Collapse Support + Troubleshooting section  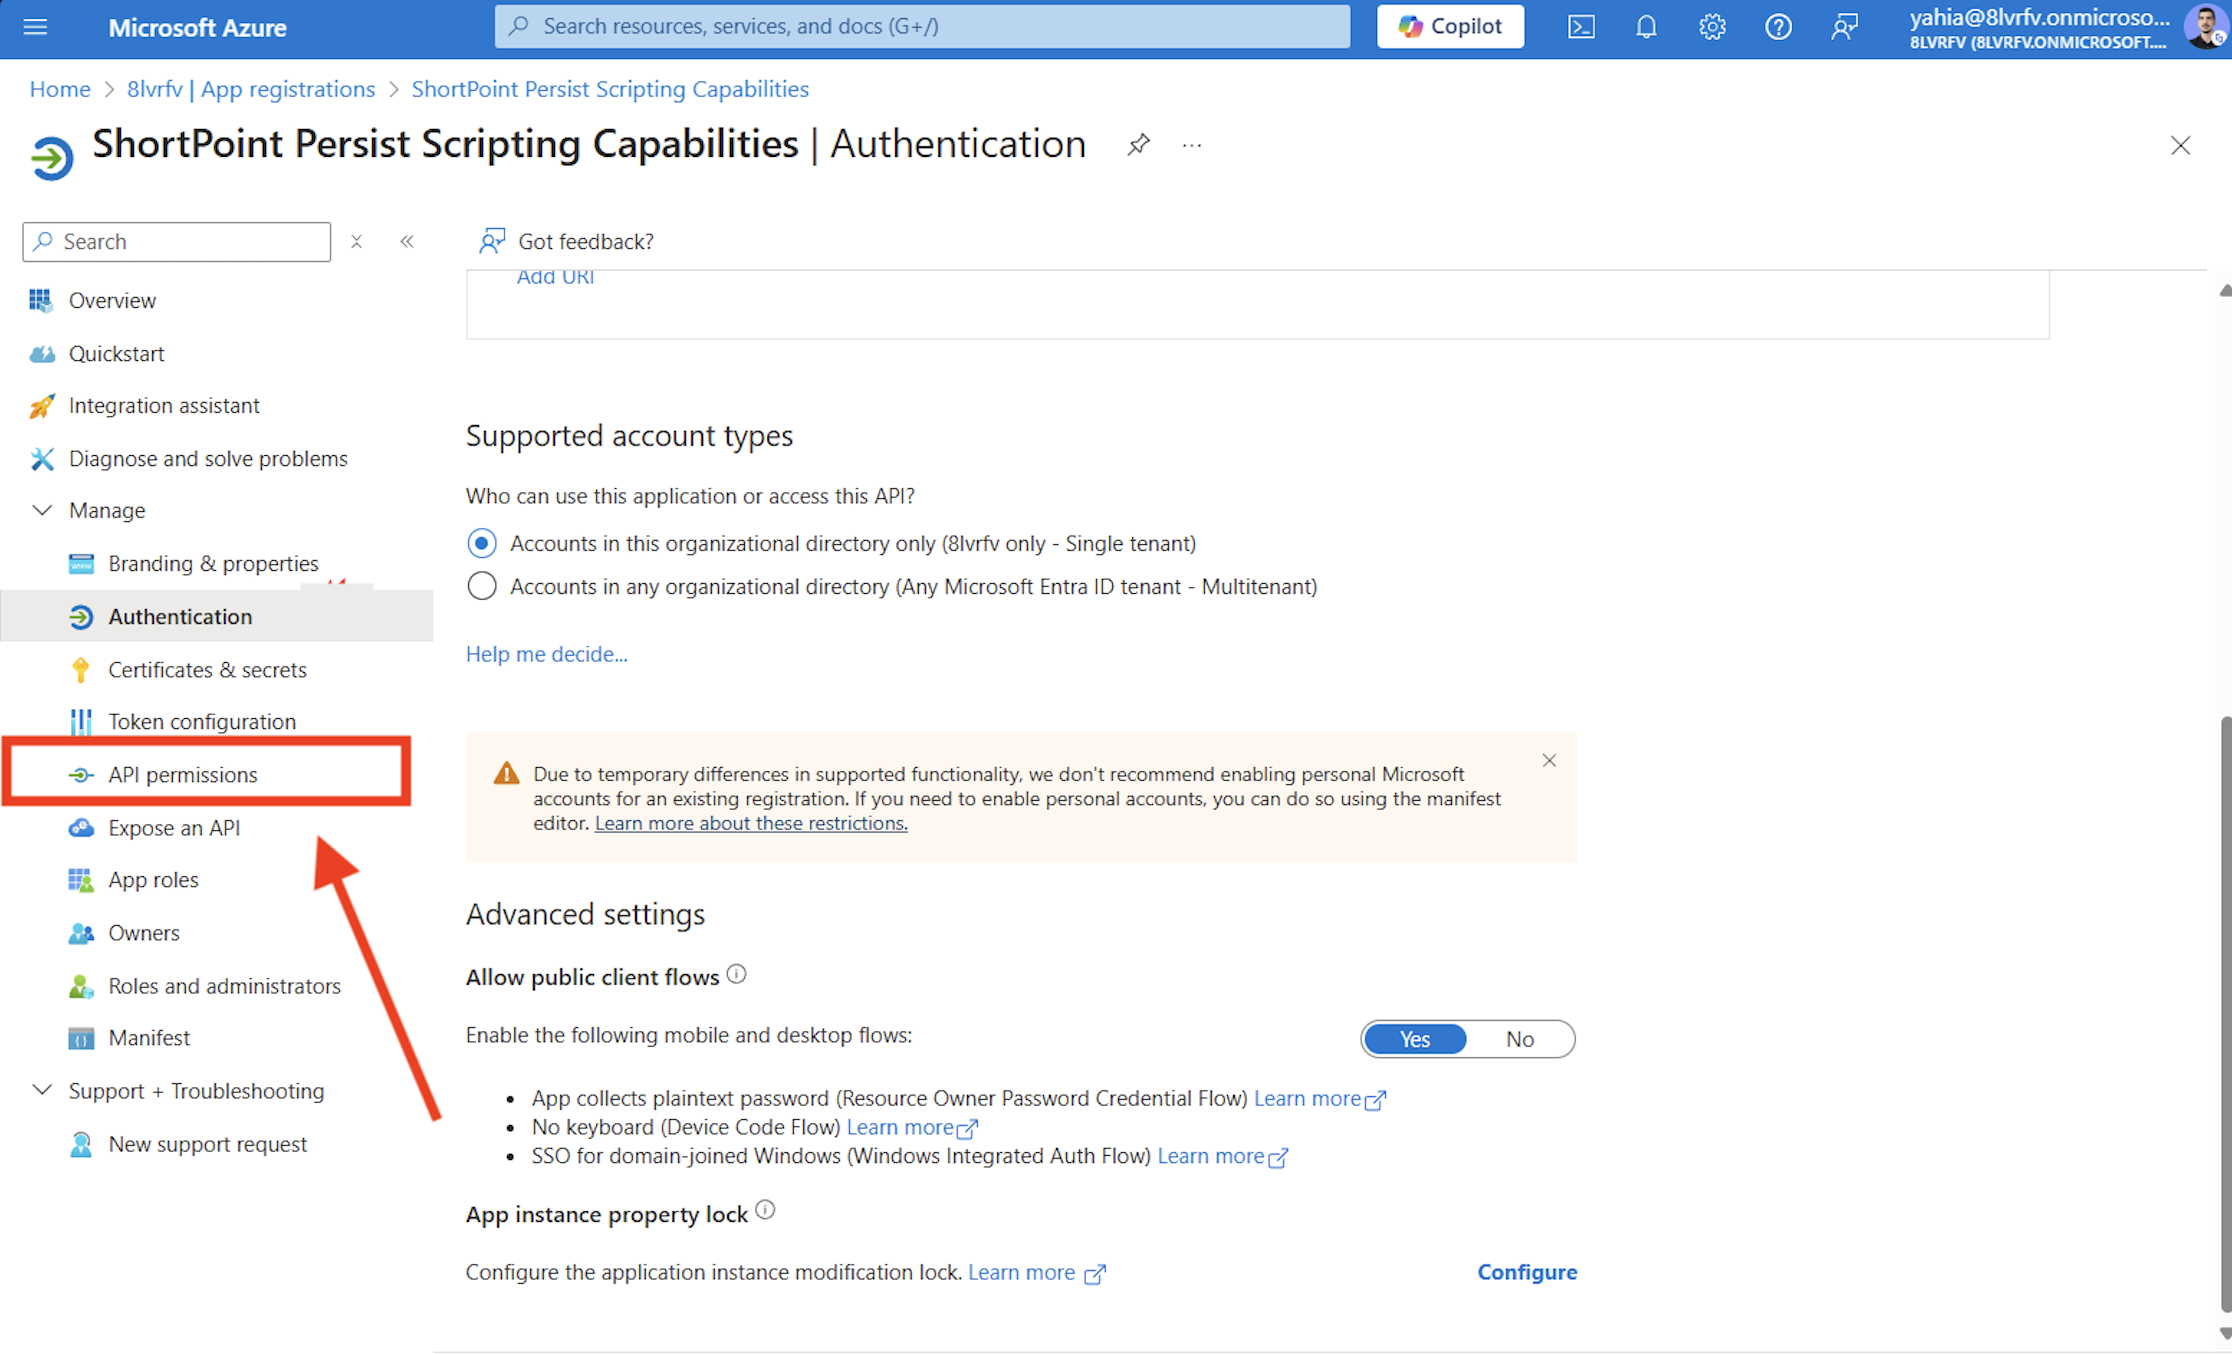pyautogui.click(x=42, y=1090)
